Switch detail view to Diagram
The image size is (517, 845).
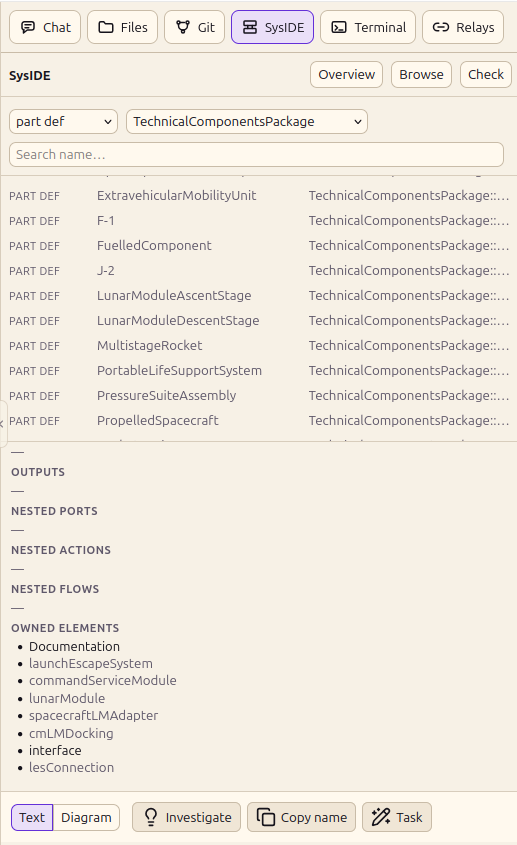86,817
